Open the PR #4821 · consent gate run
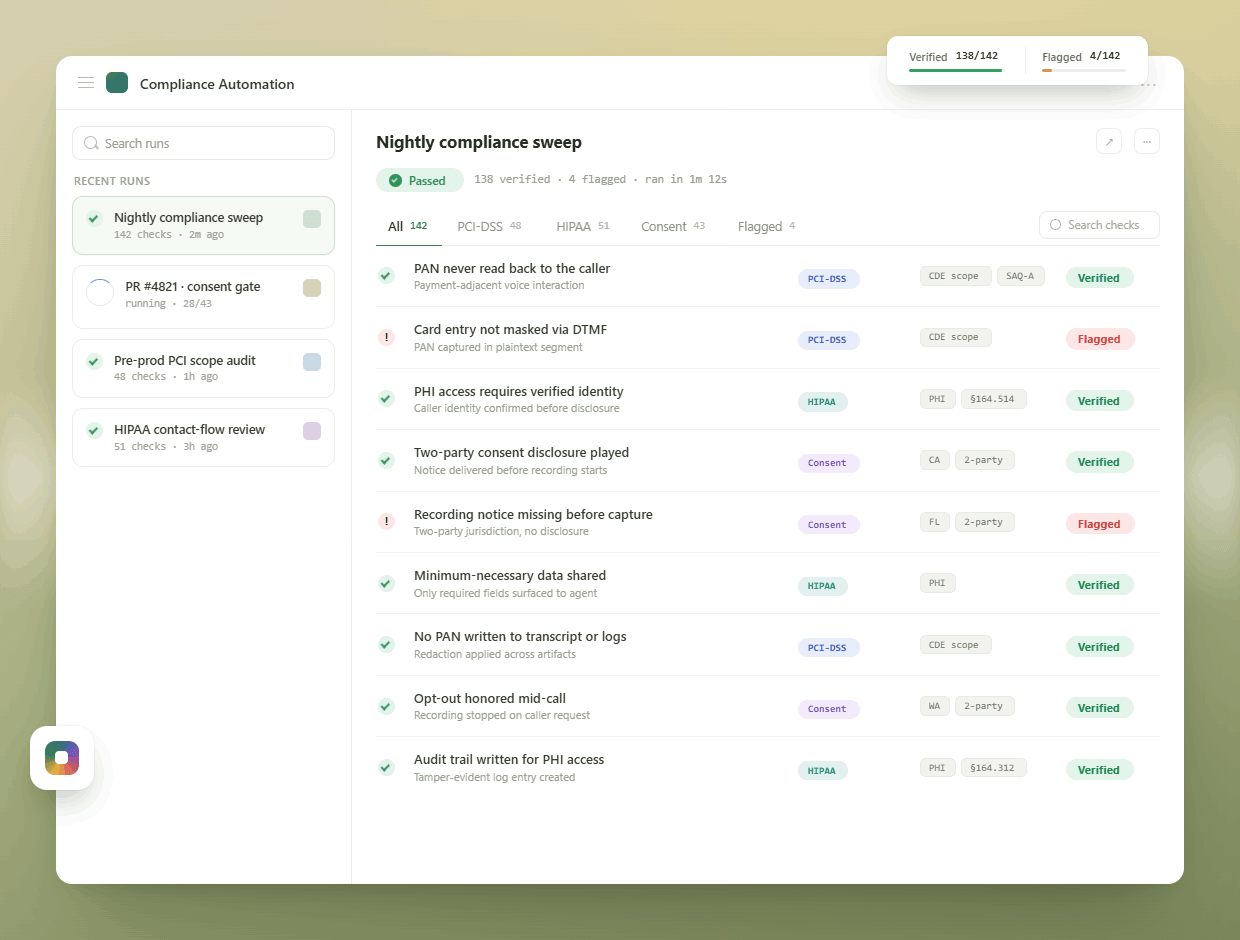 (203, 297)
